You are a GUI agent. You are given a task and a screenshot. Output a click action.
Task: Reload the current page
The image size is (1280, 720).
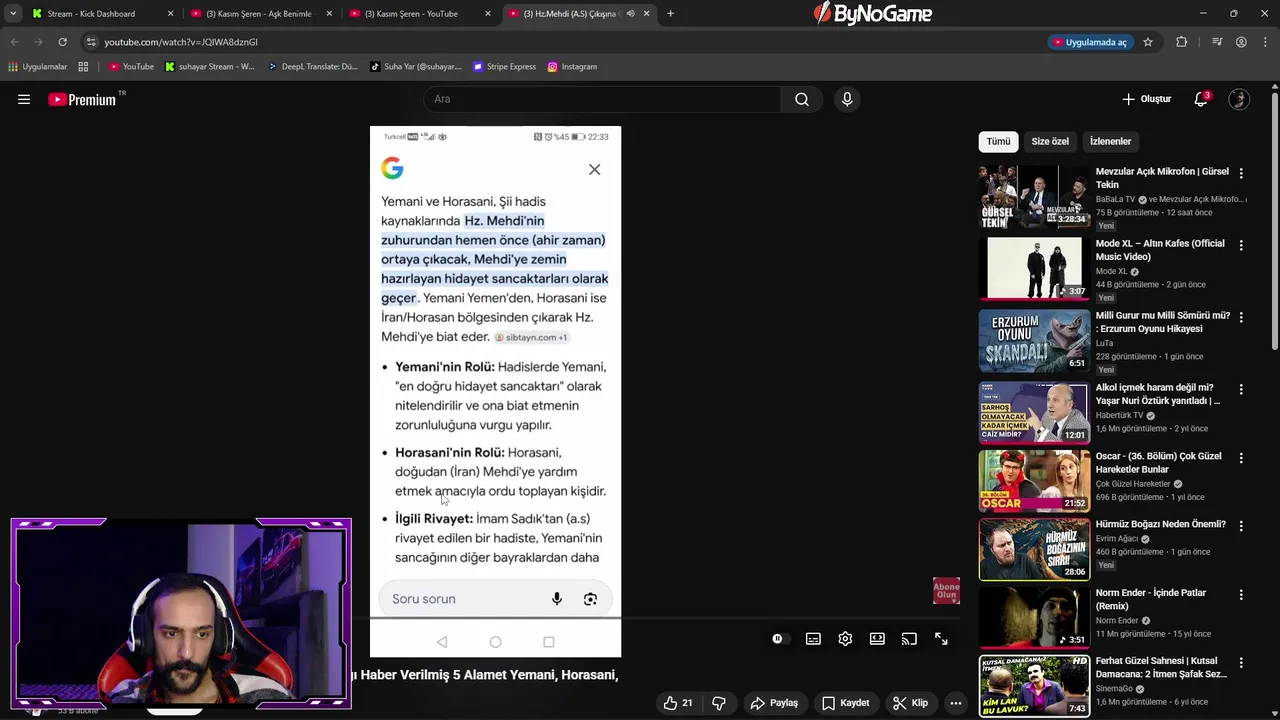(x=62, y=42)
